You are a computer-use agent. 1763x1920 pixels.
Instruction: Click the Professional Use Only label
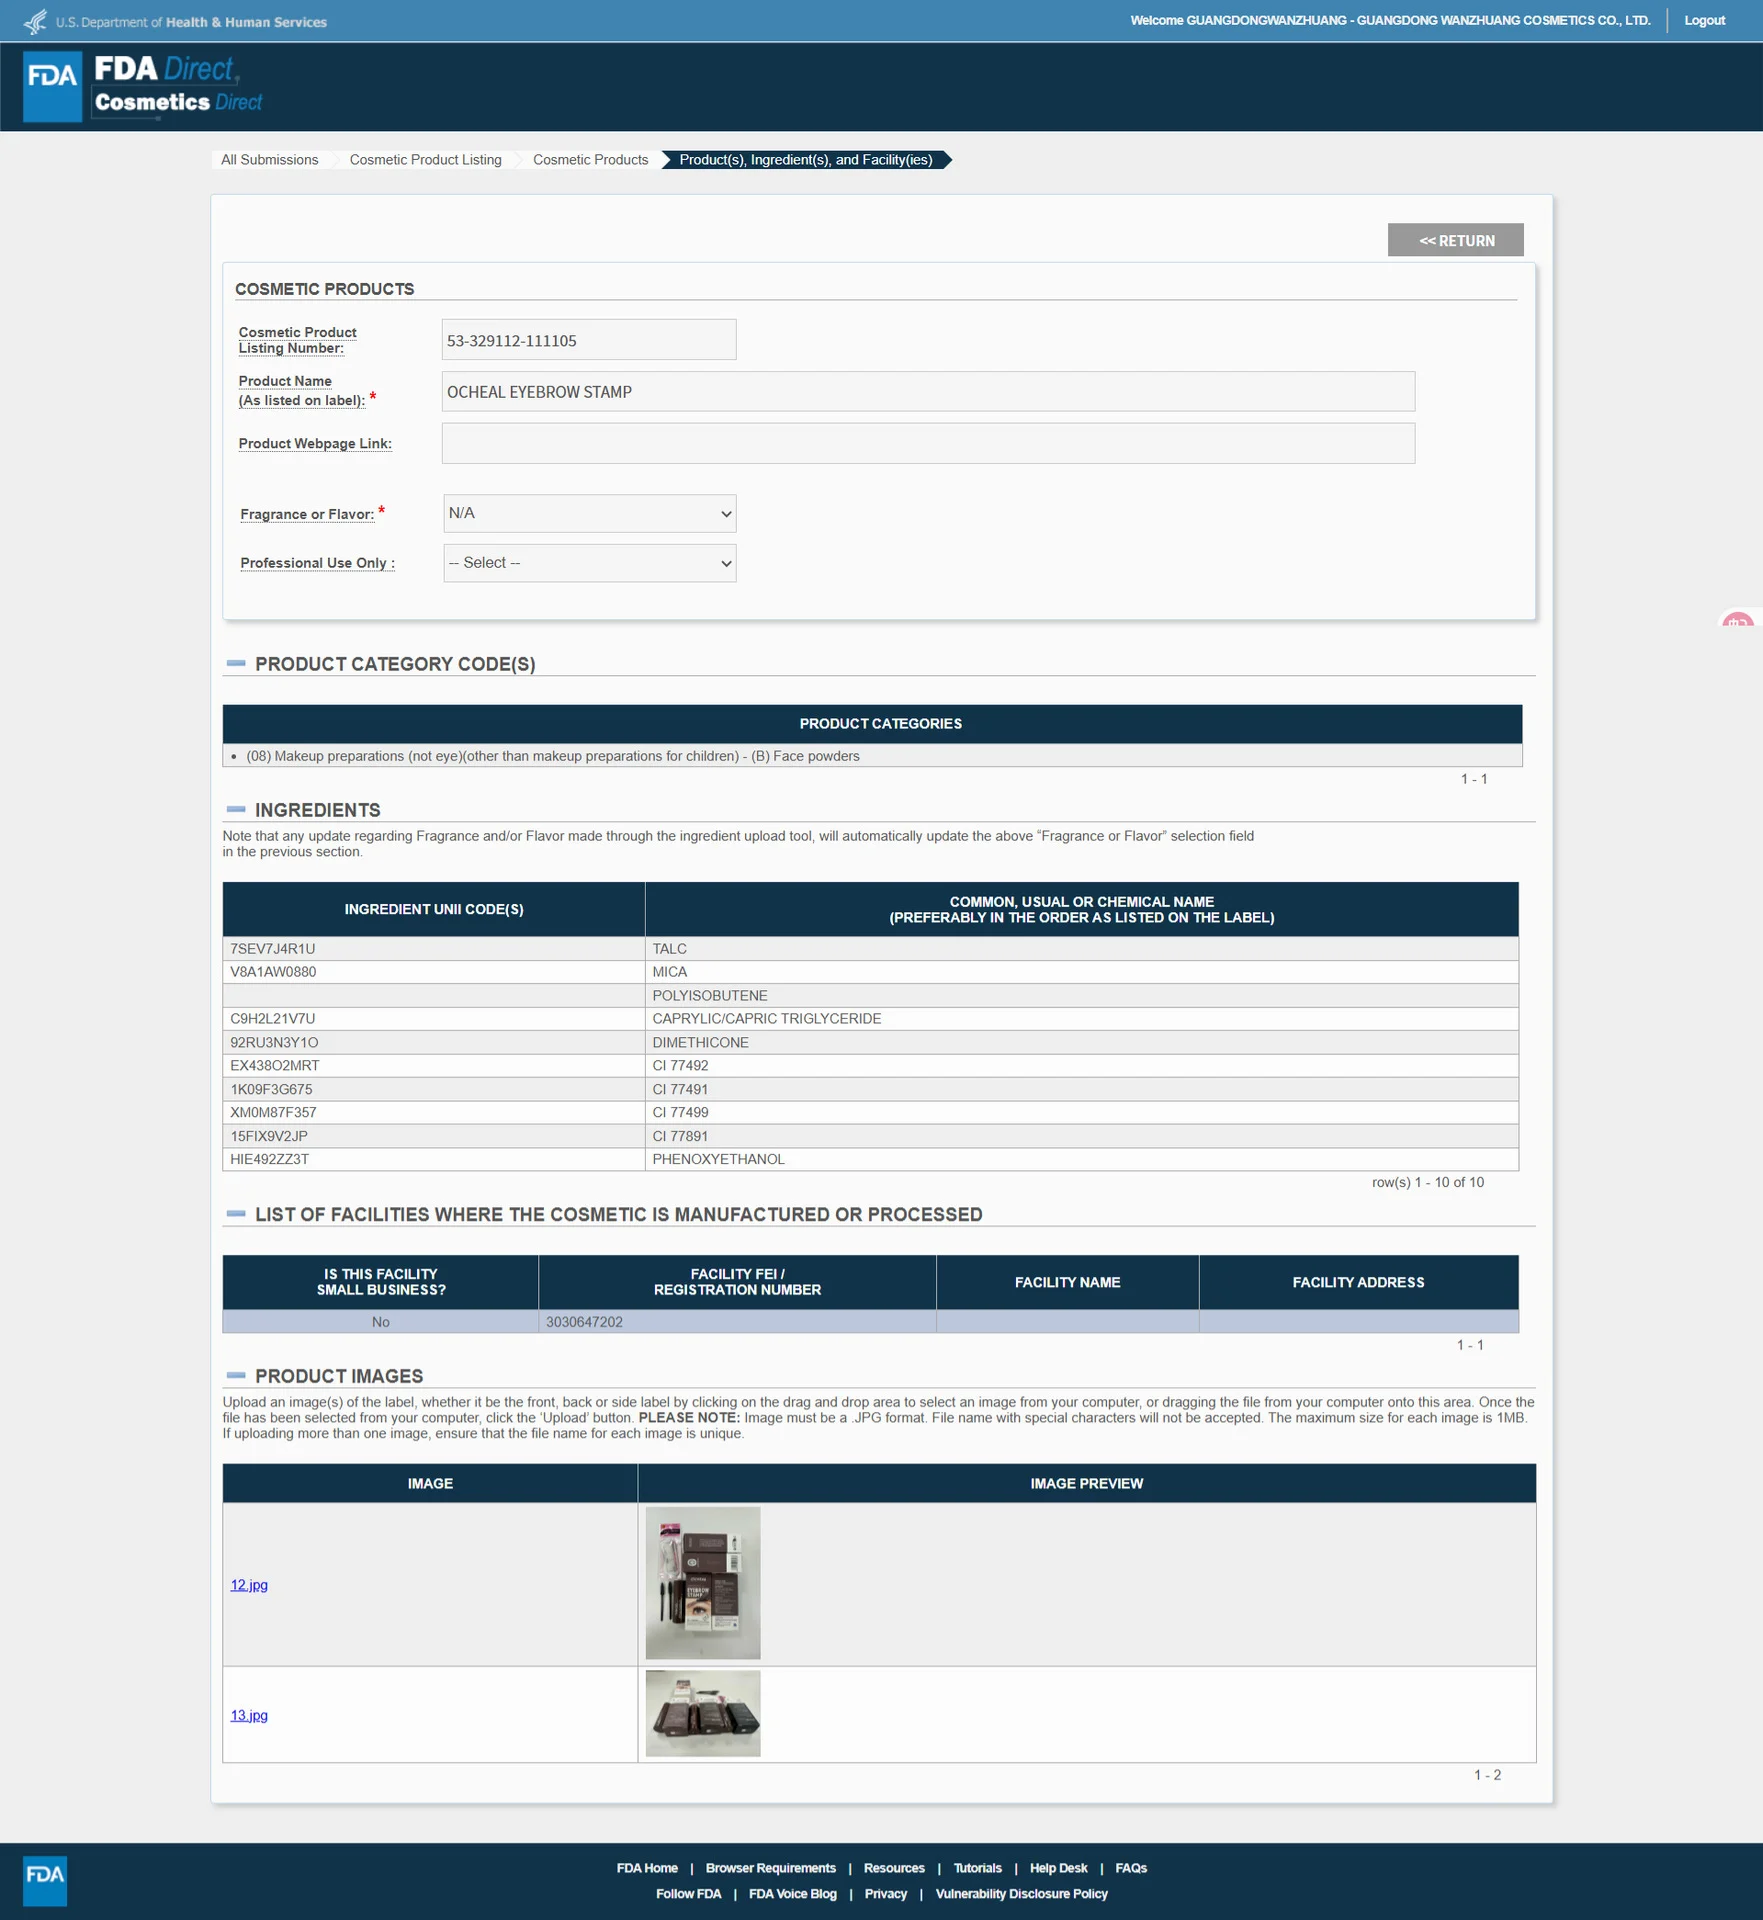click(x=317, y=563)
